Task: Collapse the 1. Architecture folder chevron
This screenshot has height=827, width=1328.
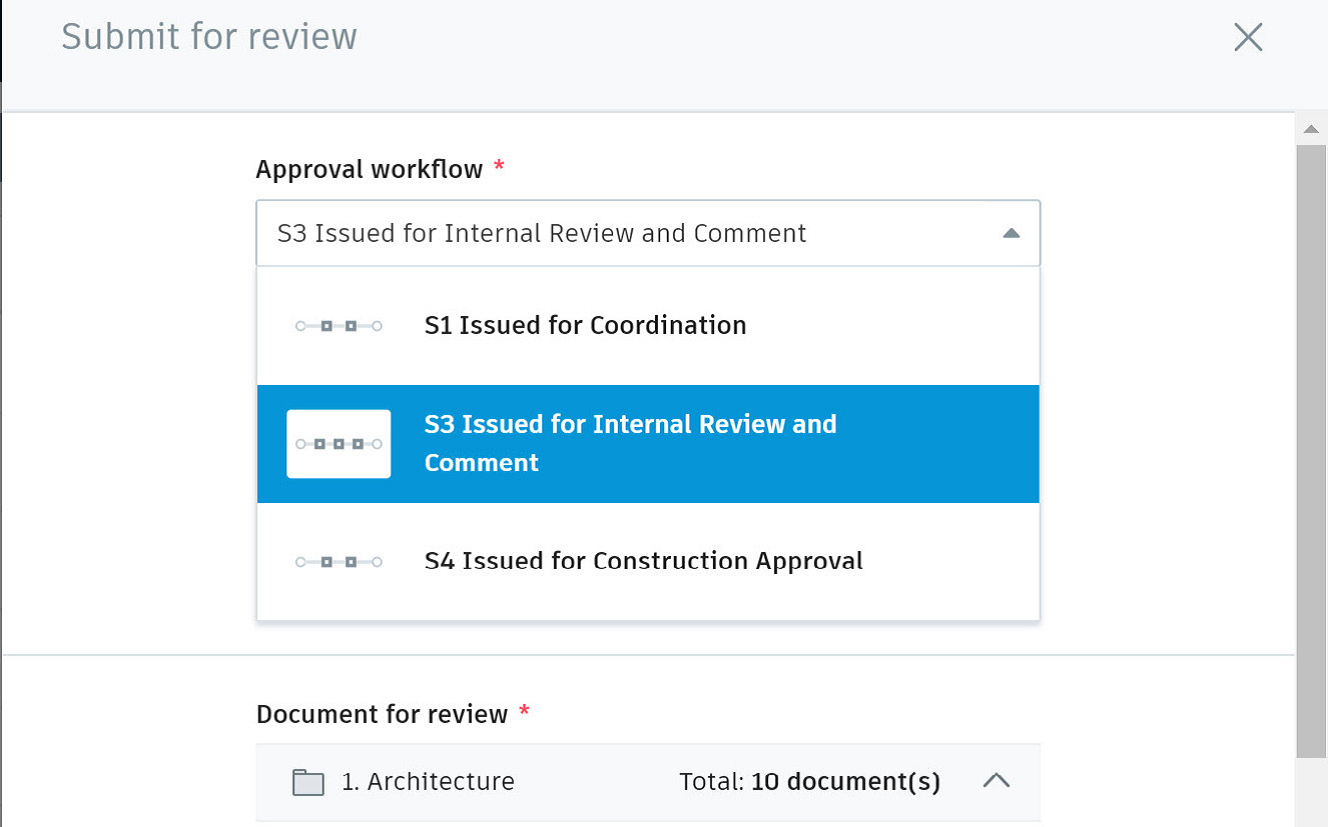Action: tap(996, 781)
